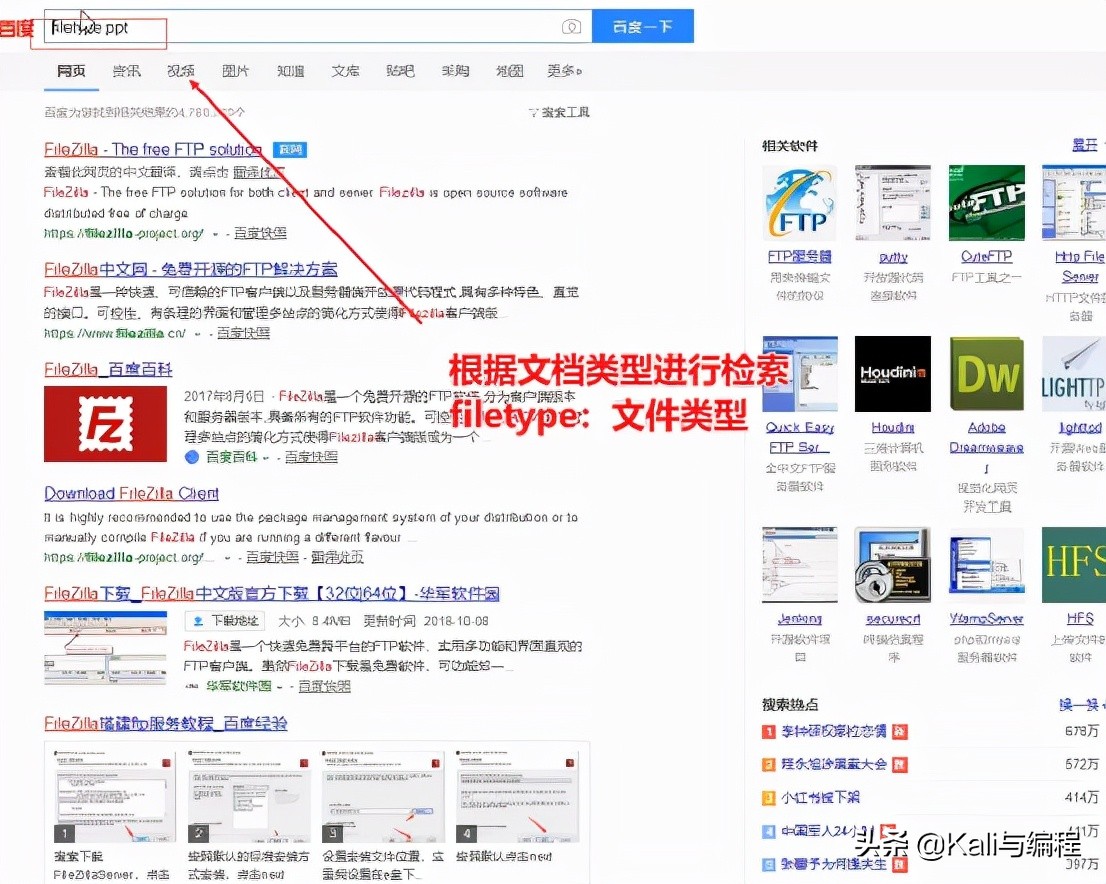The width and height of the screenshot is (1106, 884).
Task: Click the blue 百度百科 source icon
Action: 191,457
